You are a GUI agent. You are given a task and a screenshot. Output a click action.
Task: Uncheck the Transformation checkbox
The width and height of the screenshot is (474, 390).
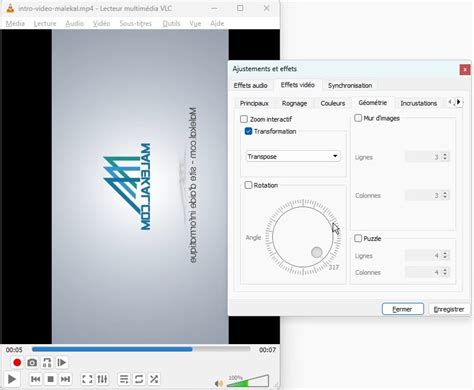248,131
